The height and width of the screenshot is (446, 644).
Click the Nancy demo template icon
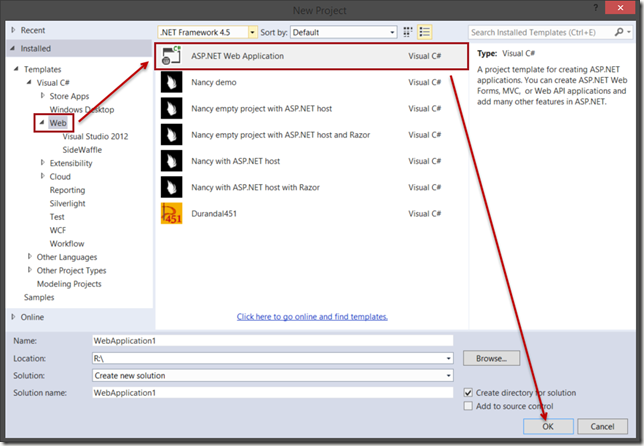coord(171,82)
